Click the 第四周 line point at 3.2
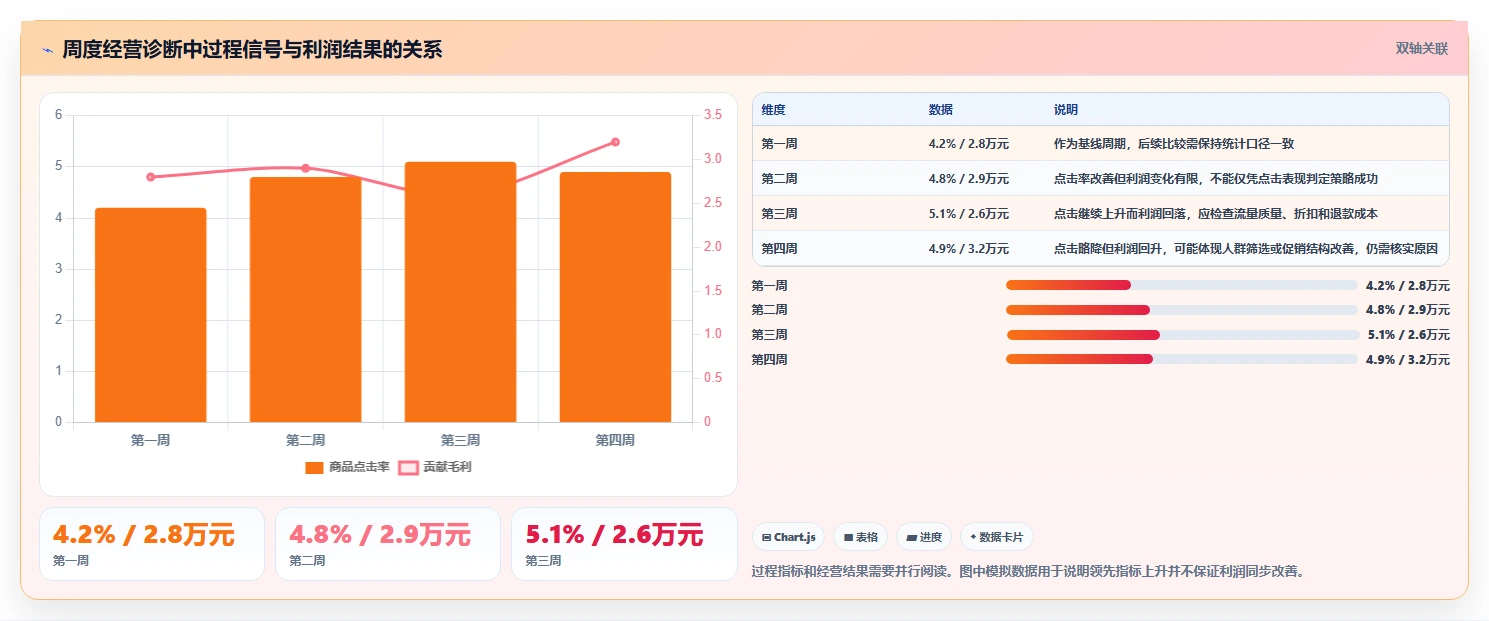Image resolution: width=1489 pixels, height=621 pixels. tap(615, 142)
